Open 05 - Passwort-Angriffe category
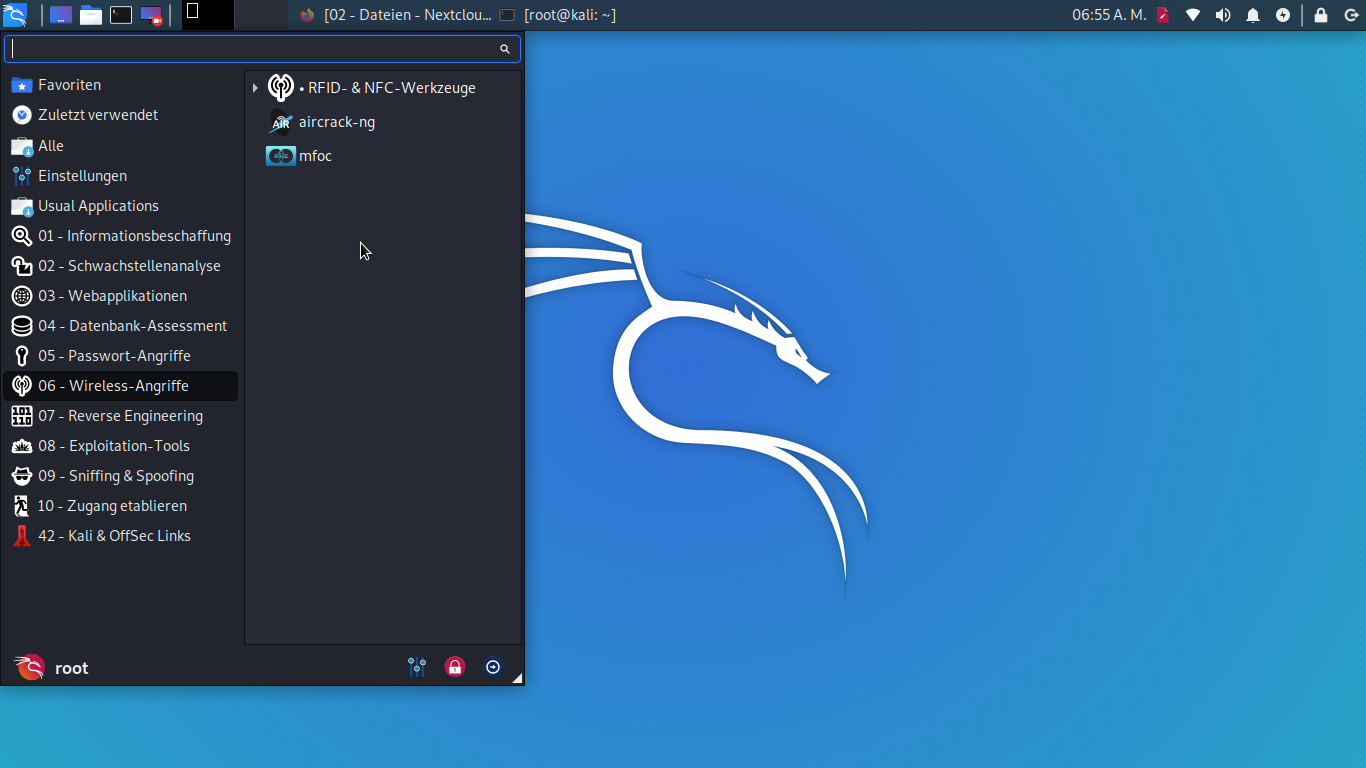 click(x=121, y=356)
